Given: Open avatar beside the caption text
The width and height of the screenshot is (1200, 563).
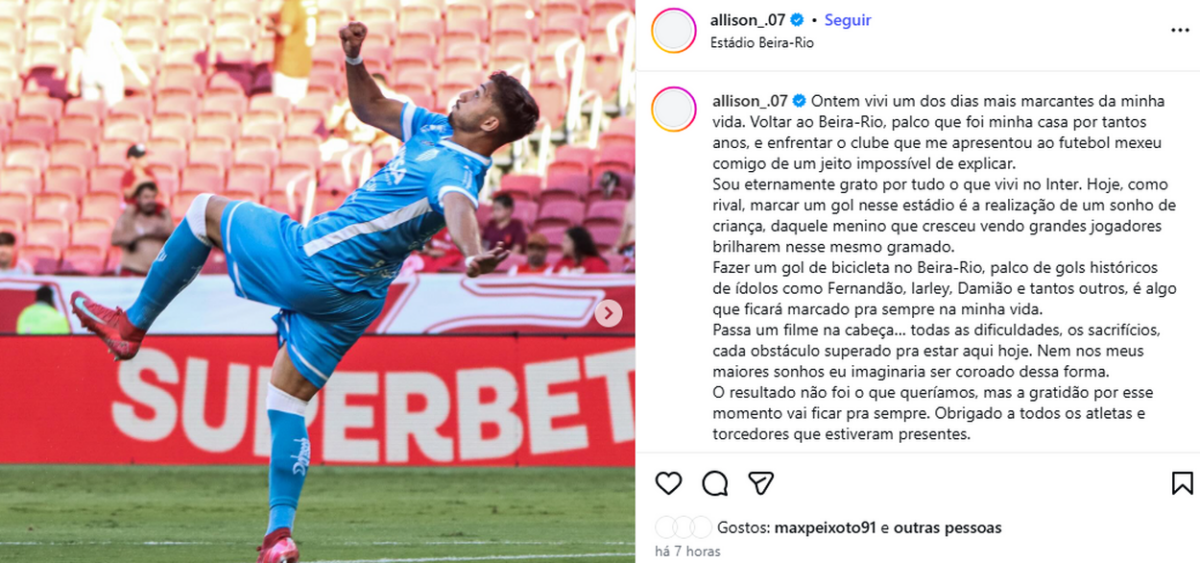Looking at the screenshot, I should [673, 110].
